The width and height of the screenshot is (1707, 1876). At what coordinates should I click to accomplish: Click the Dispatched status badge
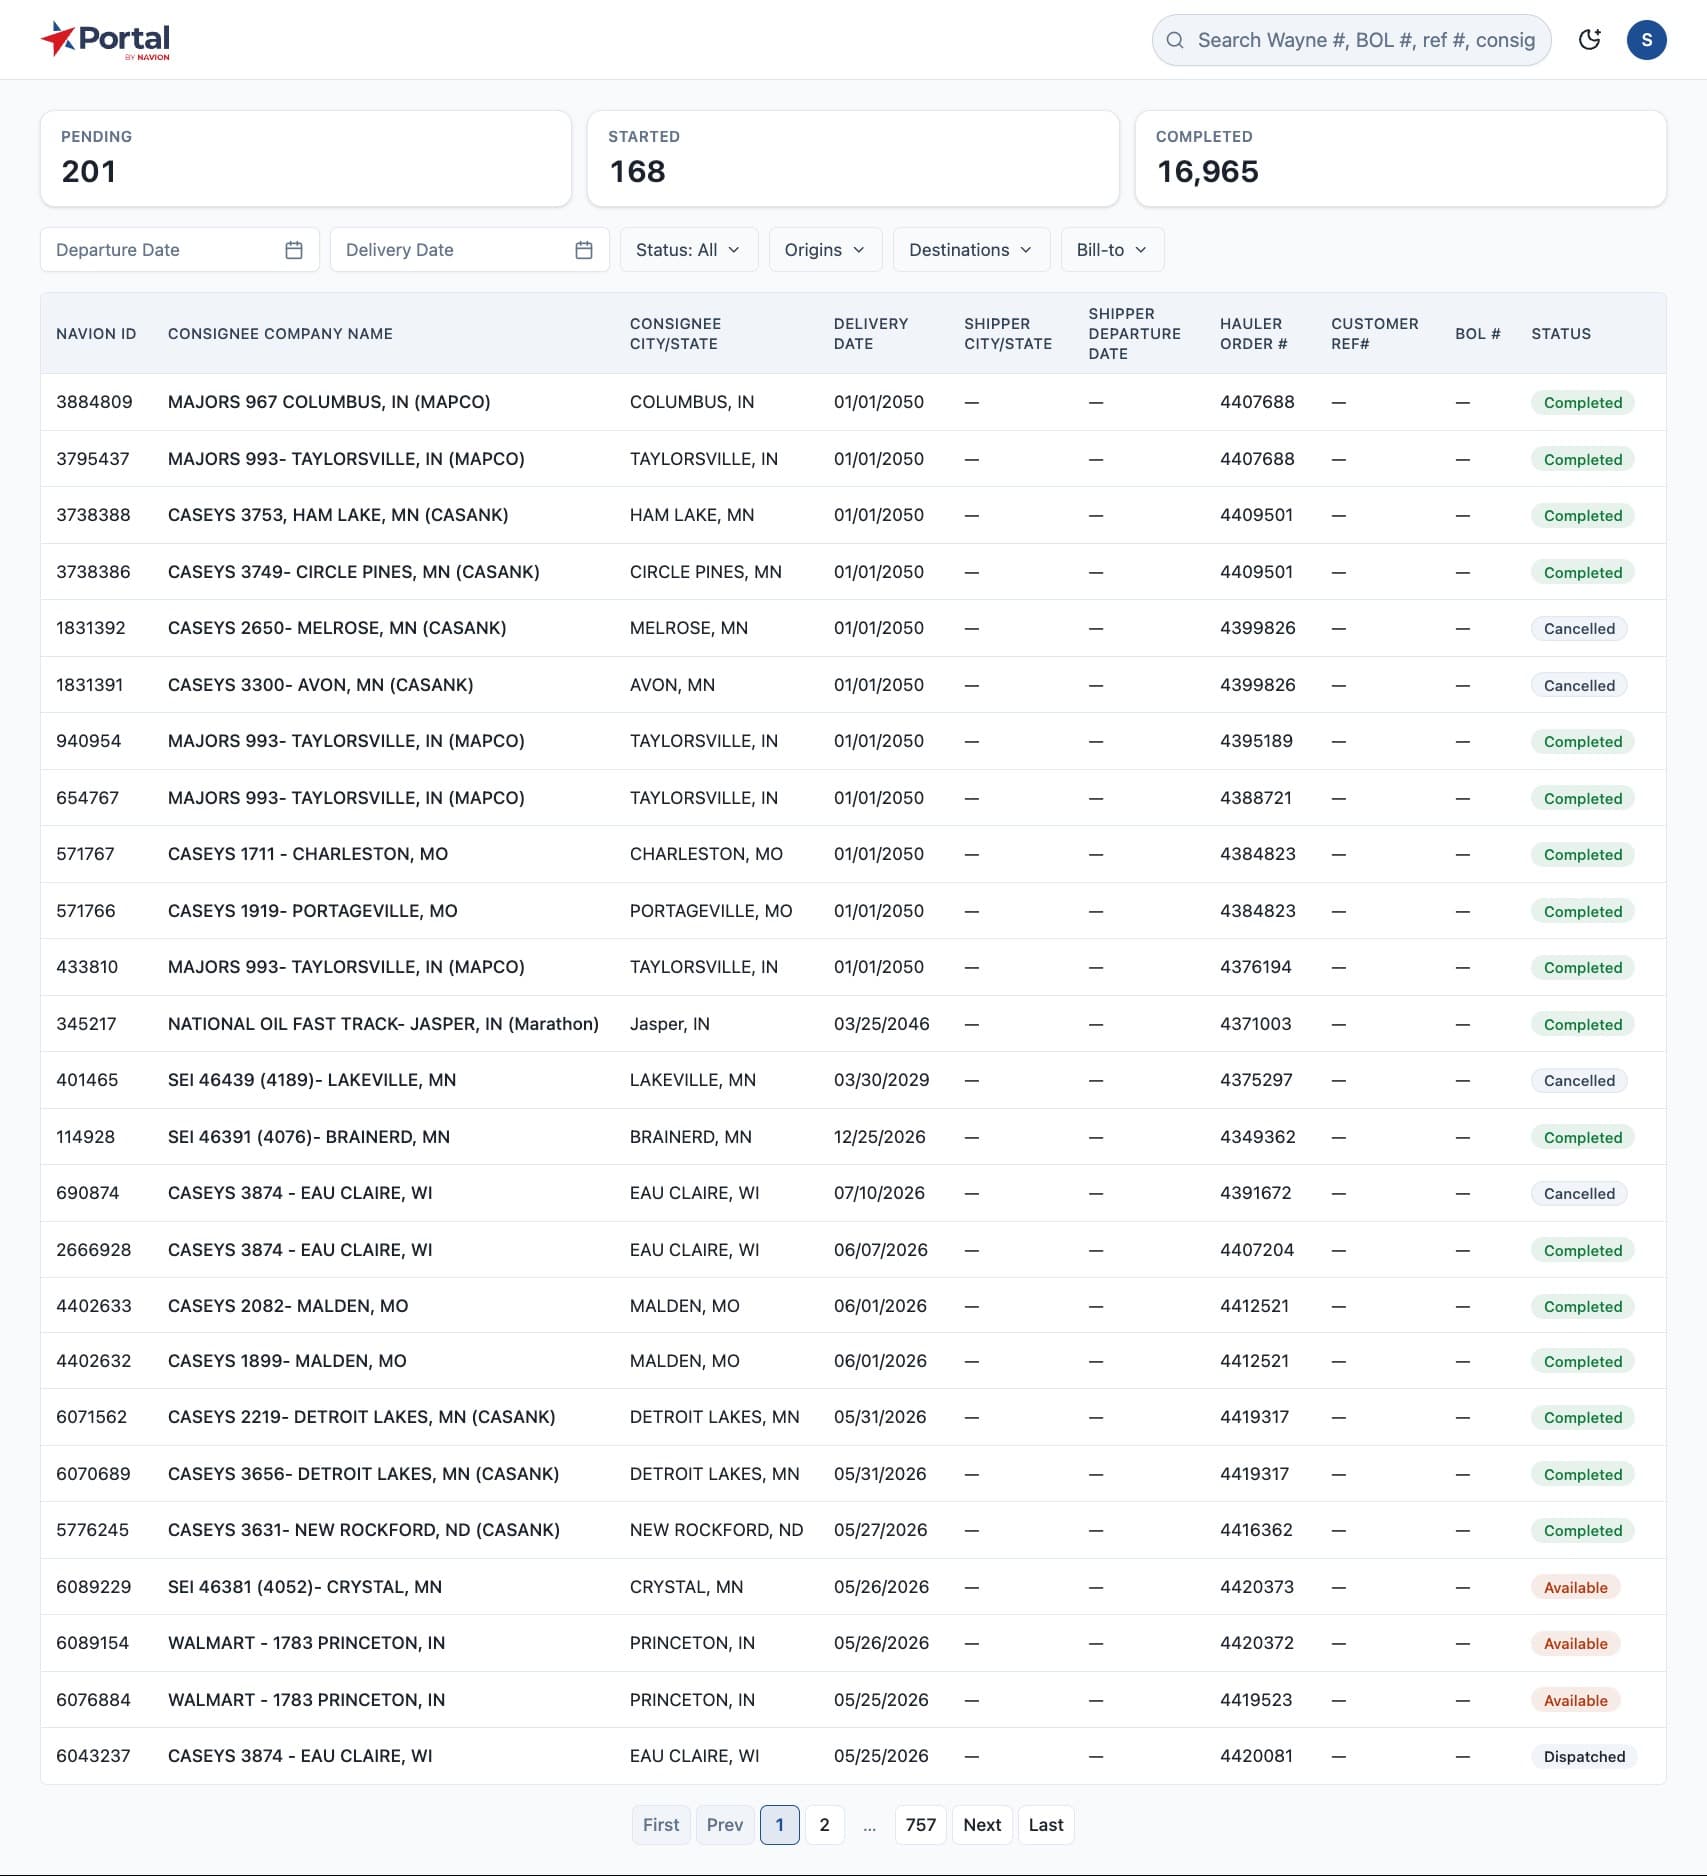coord(1584,1757)
